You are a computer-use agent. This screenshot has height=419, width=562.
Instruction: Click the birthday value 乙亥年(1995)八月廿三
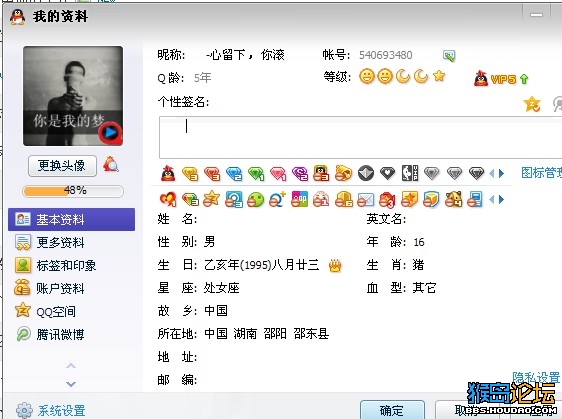262,265
